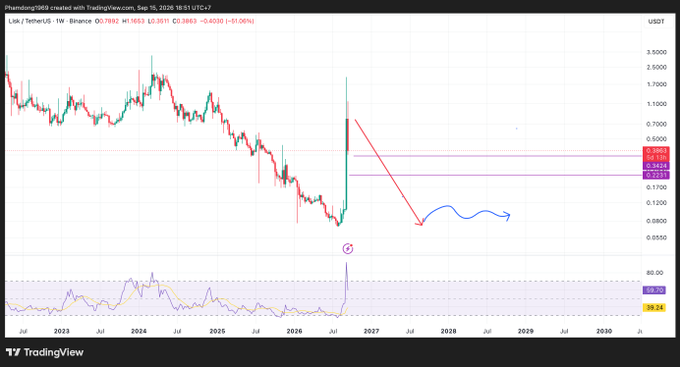Click the 0.0550 price axis label
The height and width of the screenshot is (367, 680).
coord(657,238)
